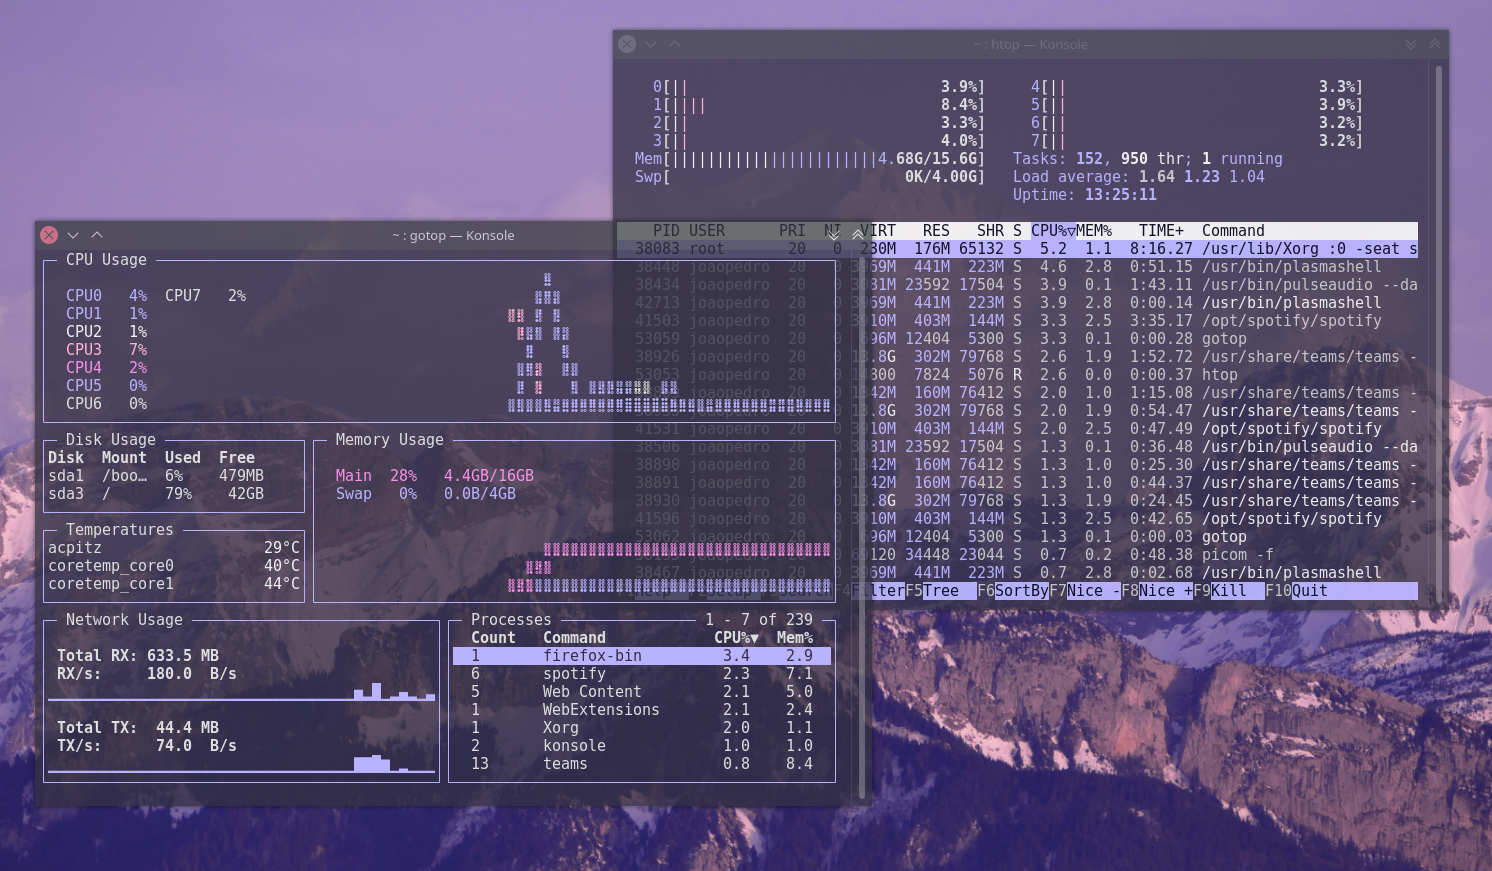Select the spotify row in gotop Processes
Screen dimensions: 1492x871
tap(642, 674)
